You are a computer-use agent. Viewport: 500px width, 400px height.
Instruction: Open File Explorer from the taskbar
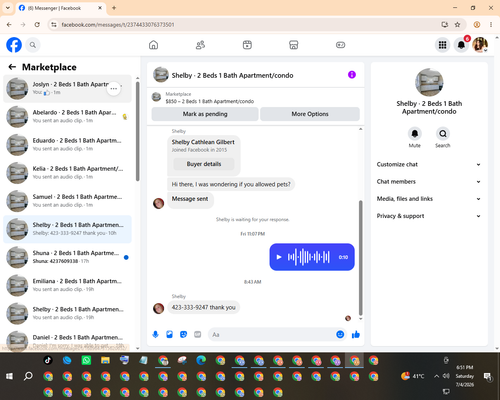coord(105,360)
